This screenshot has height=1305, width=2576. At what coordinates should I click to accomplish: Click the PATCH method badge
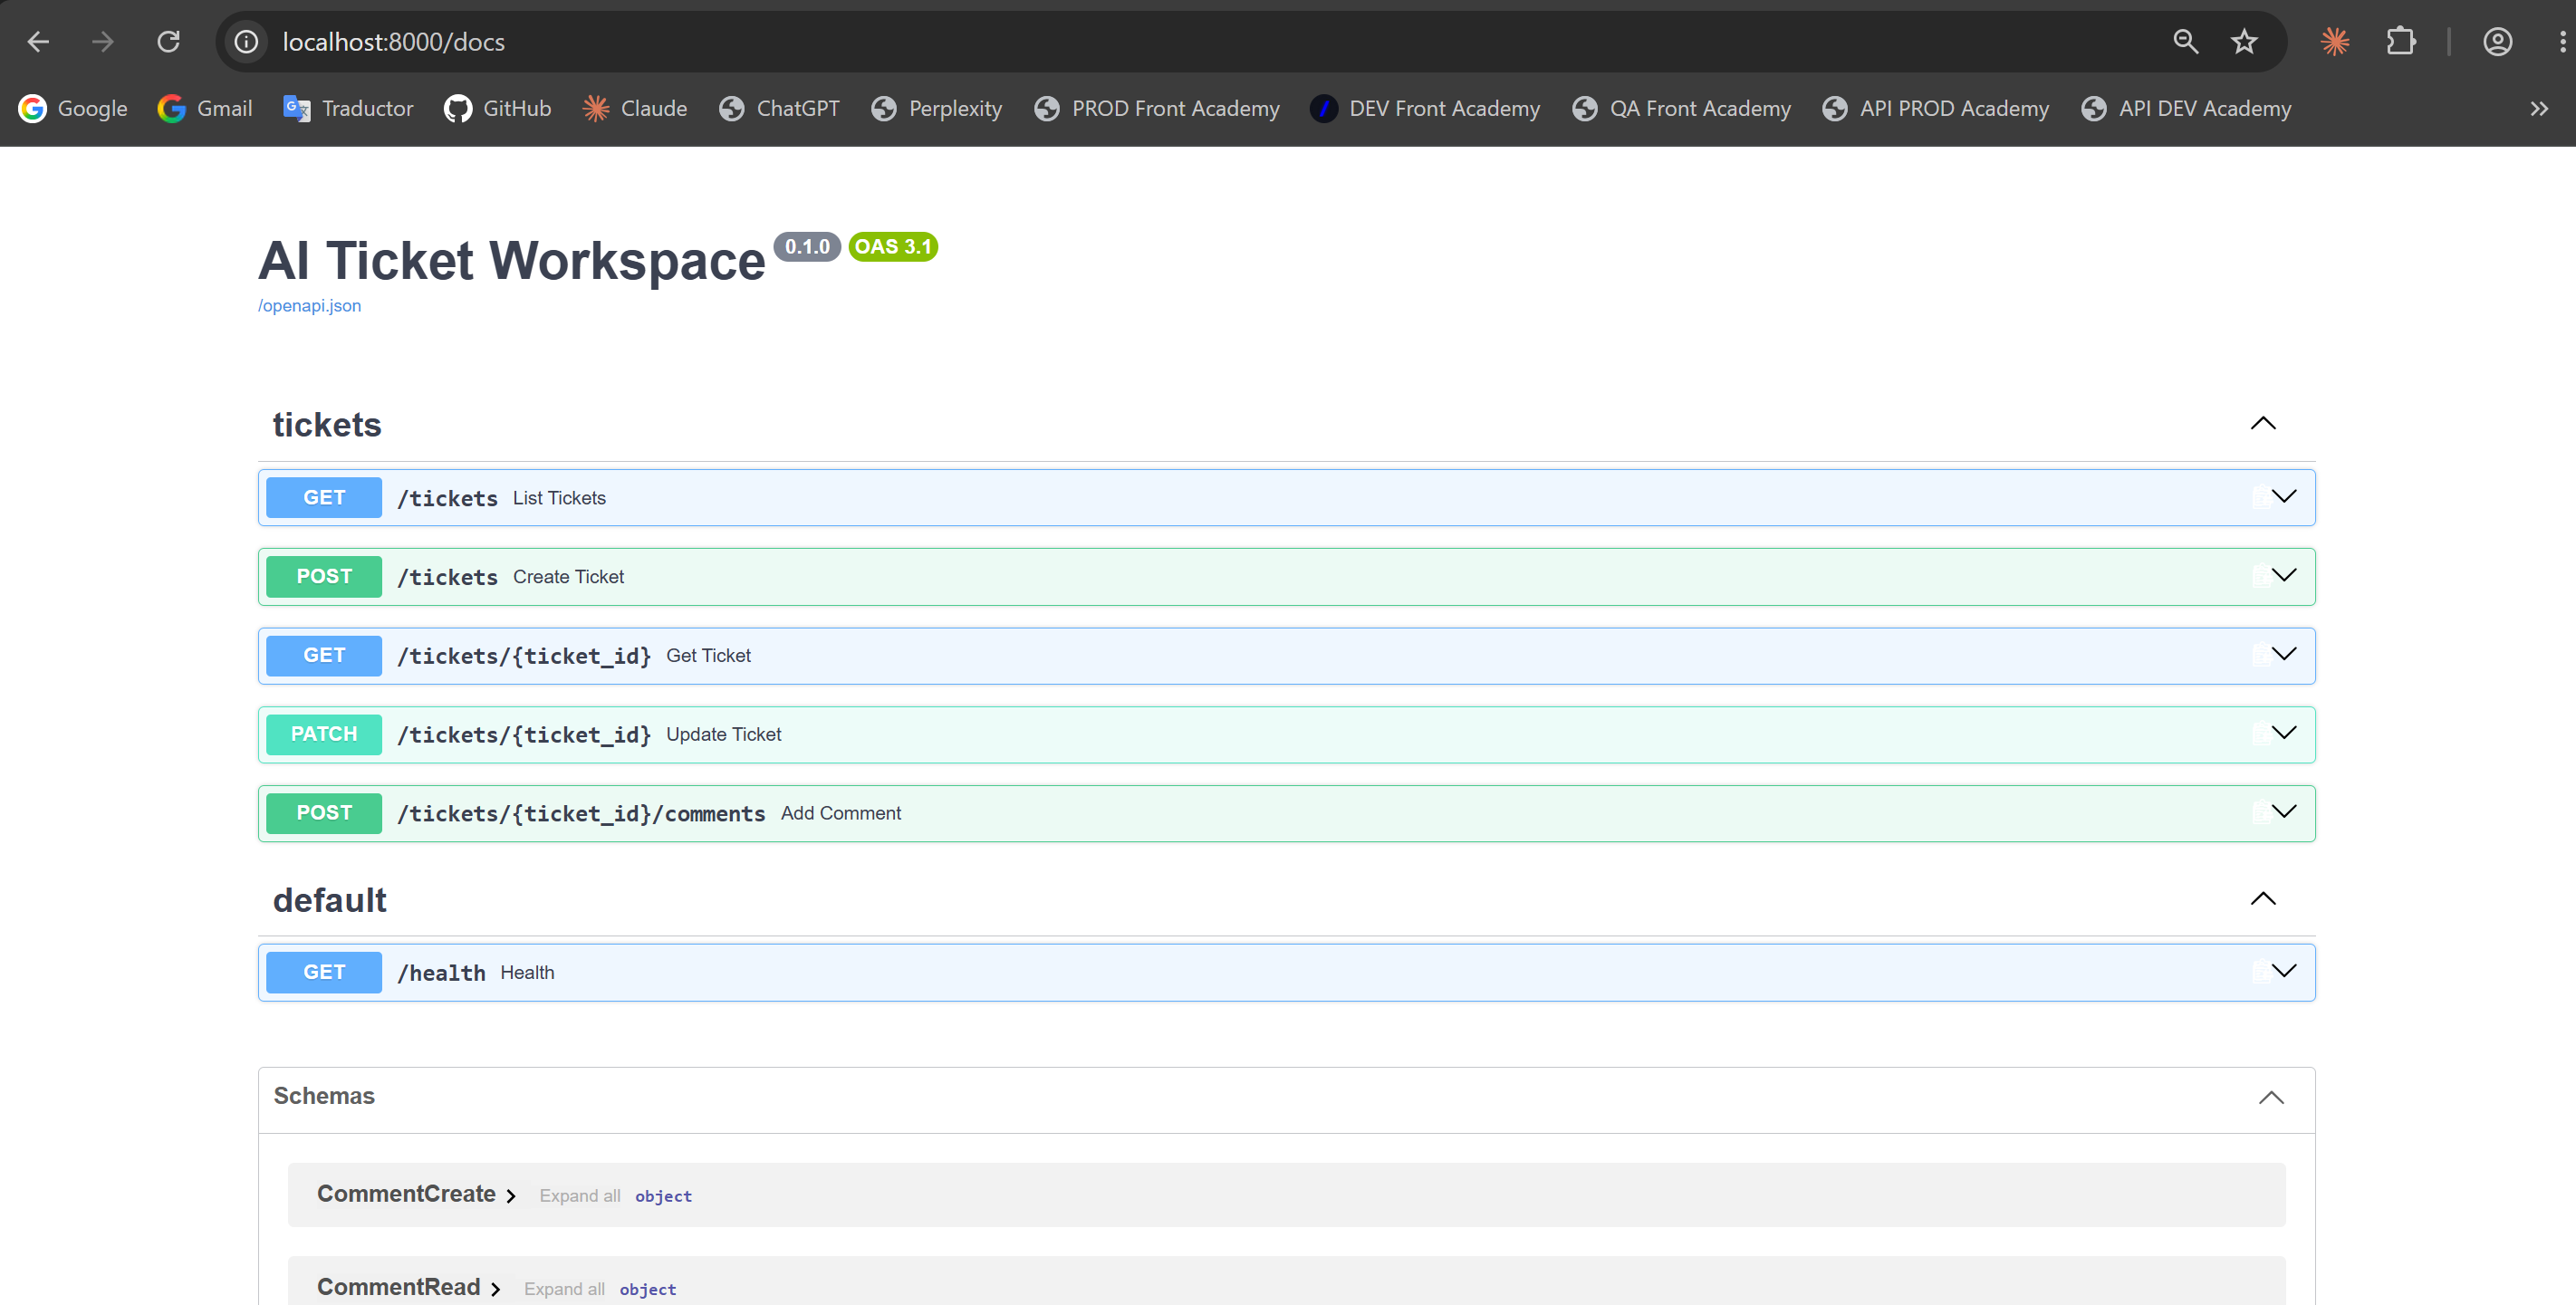coord(324,734)
